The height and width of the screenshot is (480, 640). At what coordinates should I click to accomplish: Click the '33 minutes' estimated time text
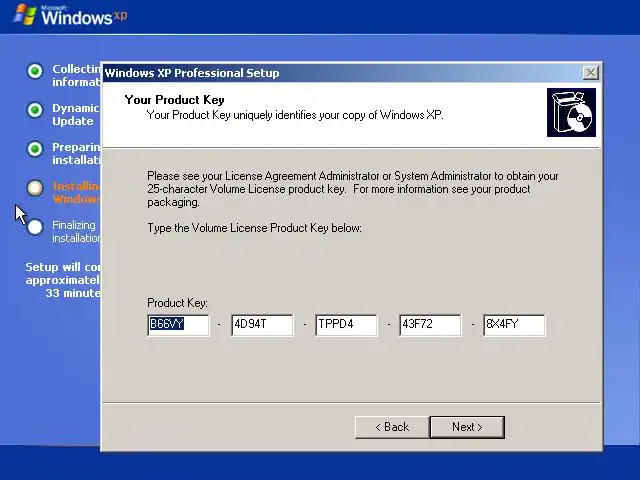click(73, 293)
